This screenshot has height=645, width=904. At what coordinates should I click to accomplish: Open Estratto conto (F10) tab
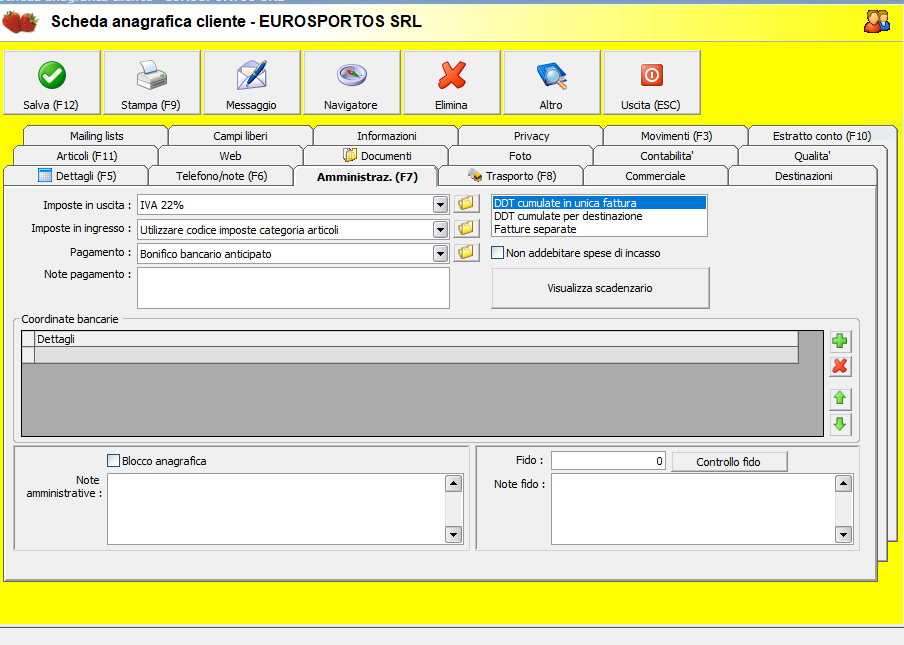(822, 136)
